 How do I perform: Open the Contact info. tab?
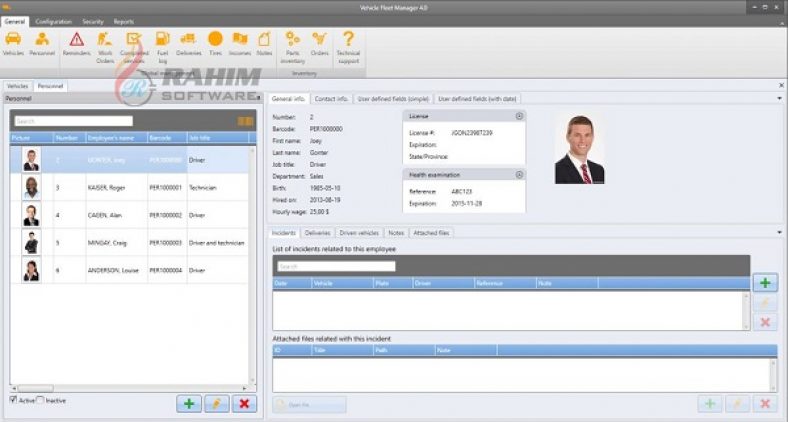click(x=331, y=99)
